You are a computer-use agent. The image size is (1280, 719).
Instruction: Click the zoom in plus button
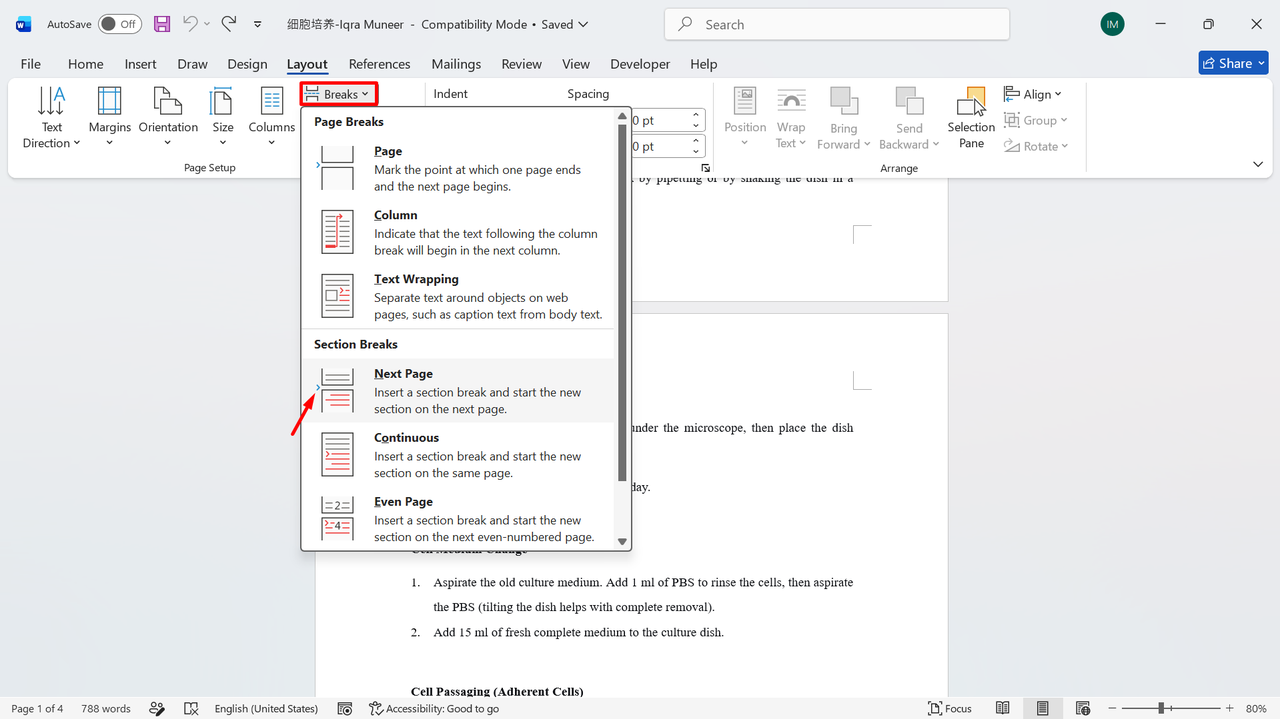(1230, 708)
